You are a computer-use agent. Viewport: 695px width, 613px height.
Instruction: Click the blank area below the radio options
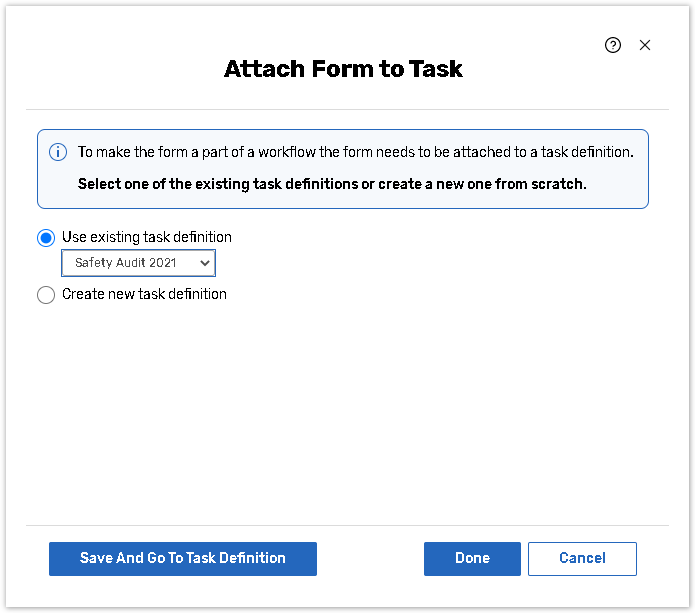click(345, 410)
